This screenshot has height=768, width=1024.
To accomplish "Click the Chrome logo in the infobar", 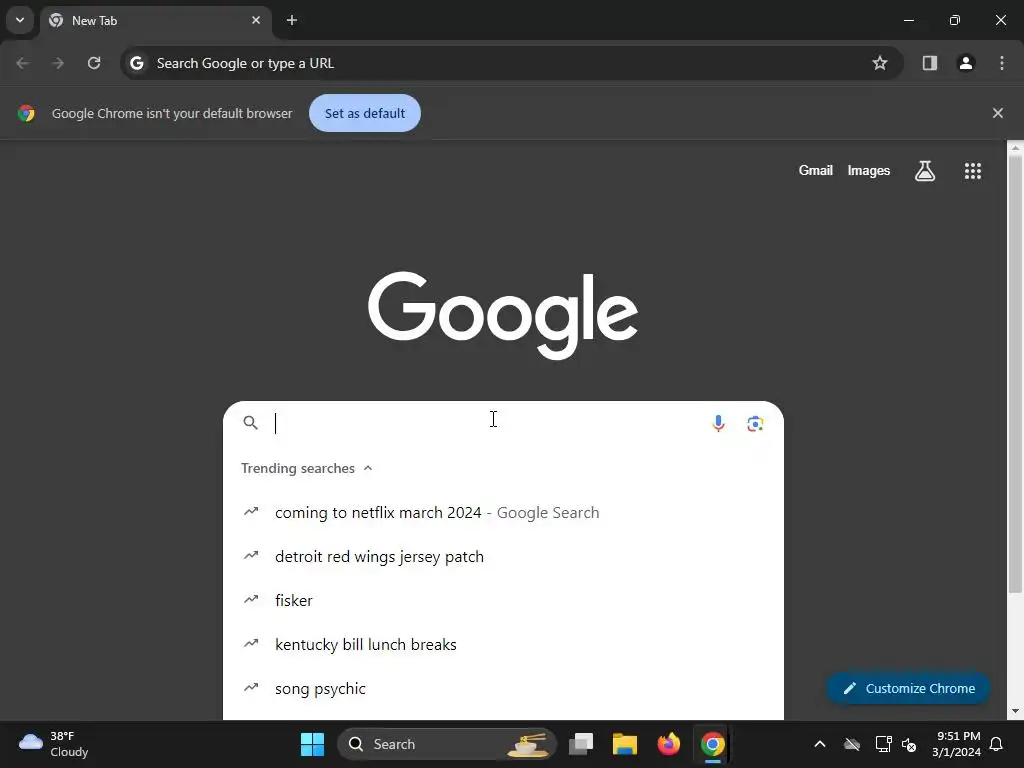I will coord(26,113).
